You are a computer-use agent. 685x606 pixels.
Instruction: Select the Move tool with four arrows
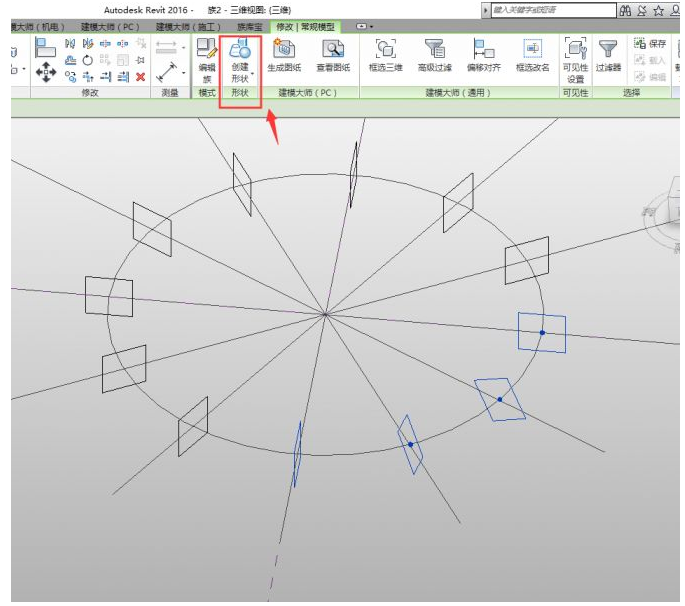(x=46, y=72)
